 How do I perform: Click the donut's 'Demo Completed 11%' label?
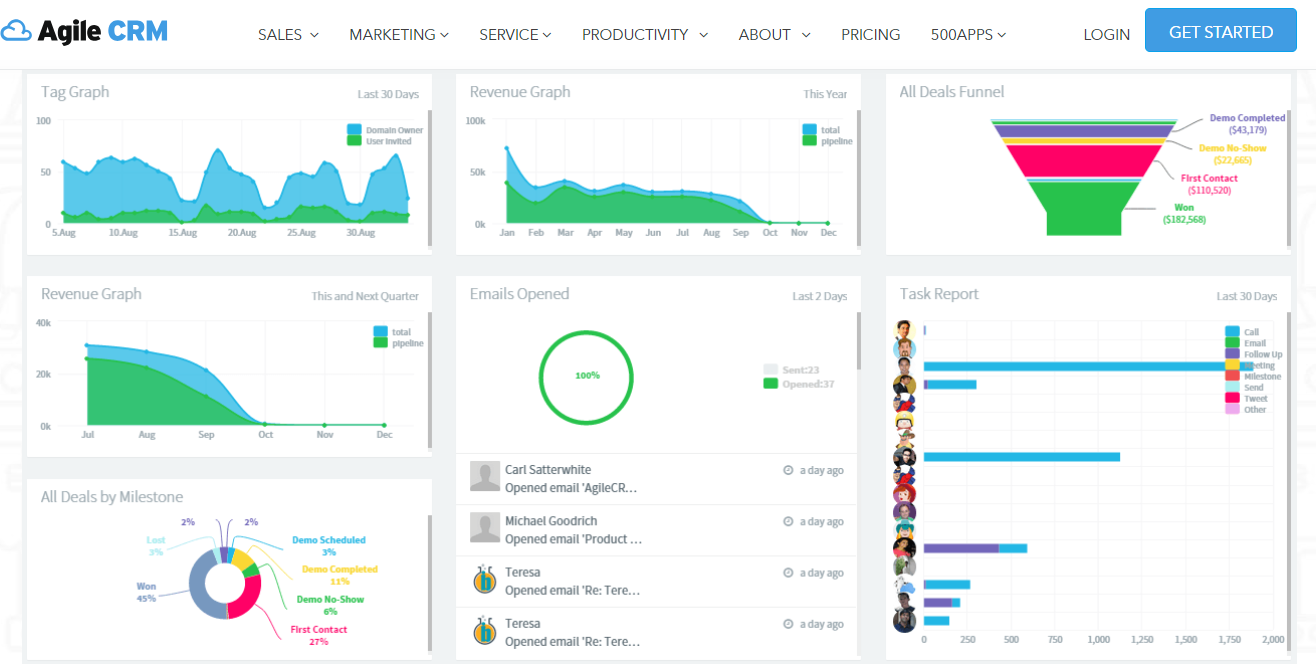(340, 575)
